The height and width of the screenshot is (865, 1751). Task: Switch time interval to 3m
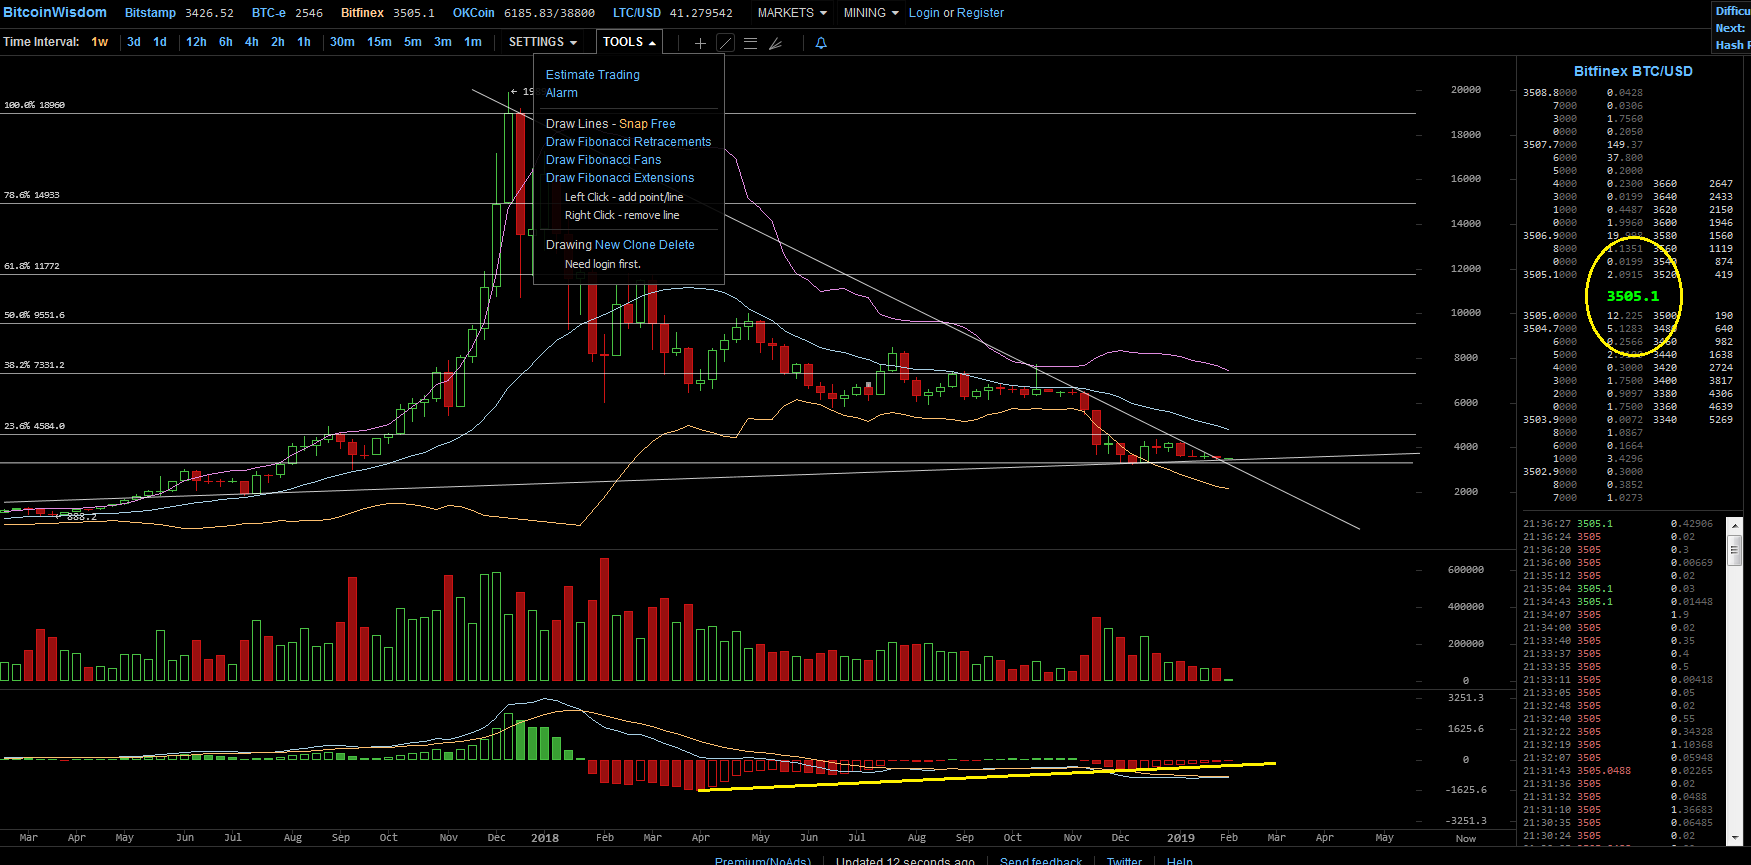[x=443, y=42]
